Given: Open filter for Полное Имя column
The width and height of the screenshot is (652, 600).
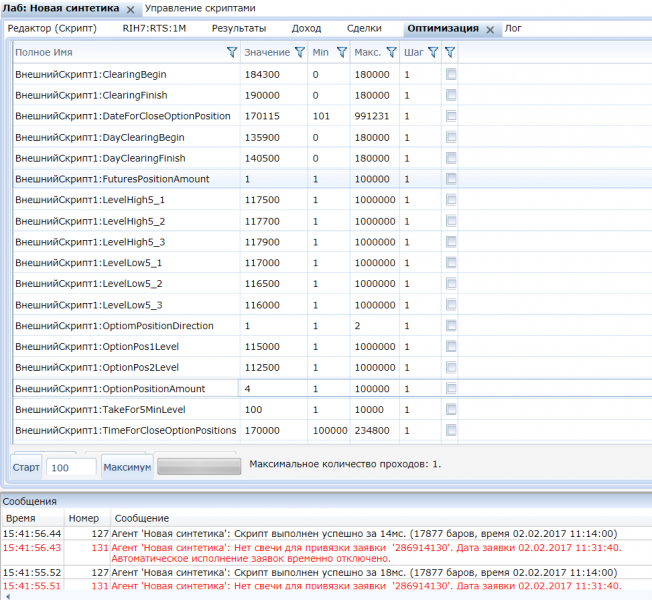Looking at the screenshot, I should coord(231,52).
